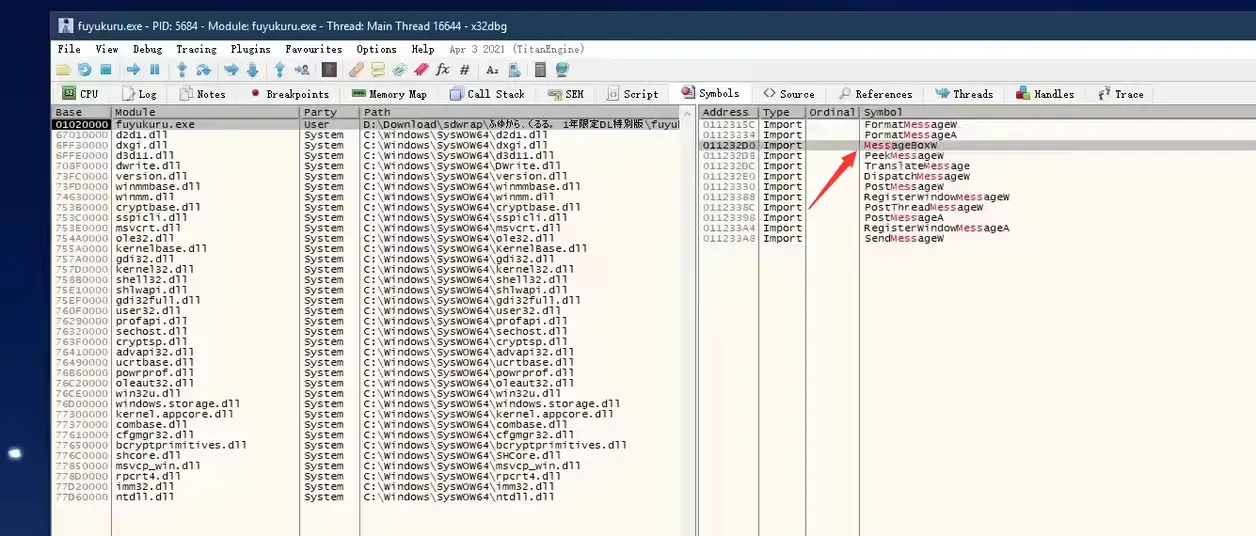
Task: Pause execution with the pause icon
Action: pos(155,70)
